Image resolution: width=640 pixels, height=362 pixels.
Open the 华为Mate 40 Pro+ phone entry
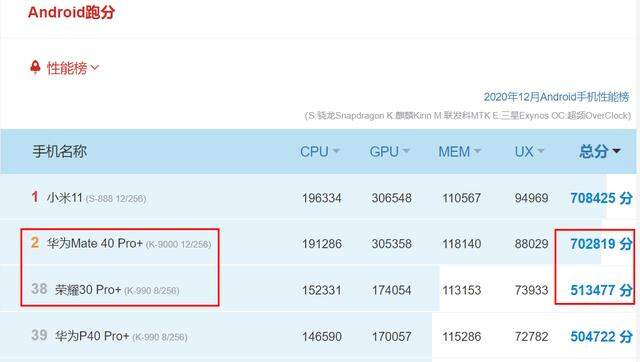point(95,244)
